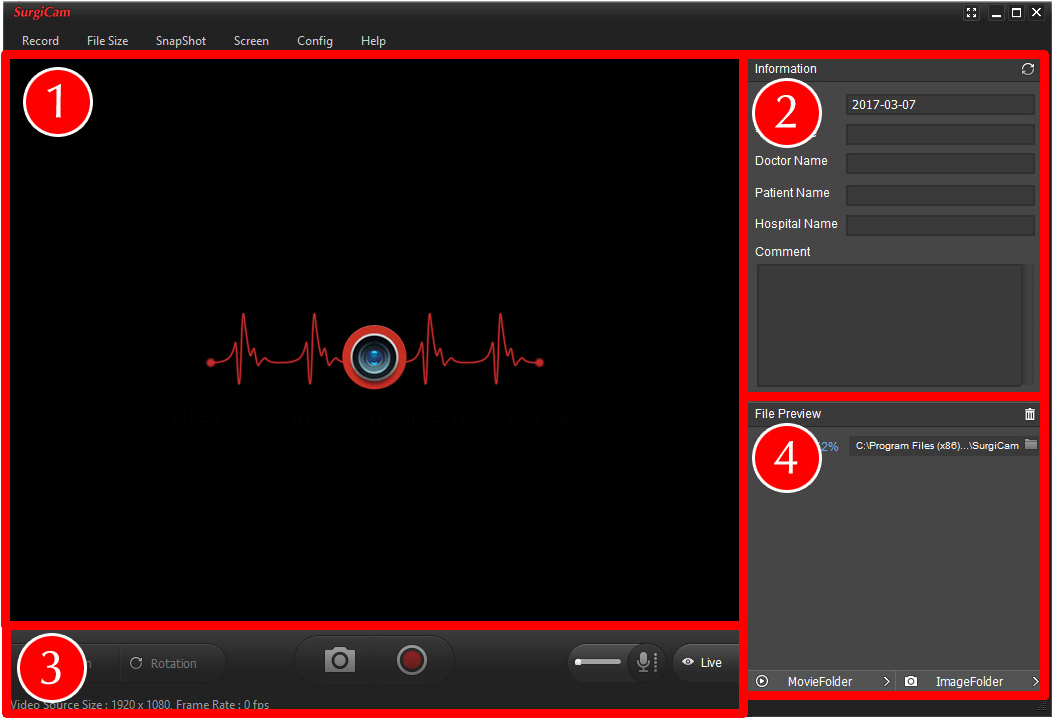Click inside the Comment text box
The width and height of the screenshot is (1052, 720).
tap(890, 325)
